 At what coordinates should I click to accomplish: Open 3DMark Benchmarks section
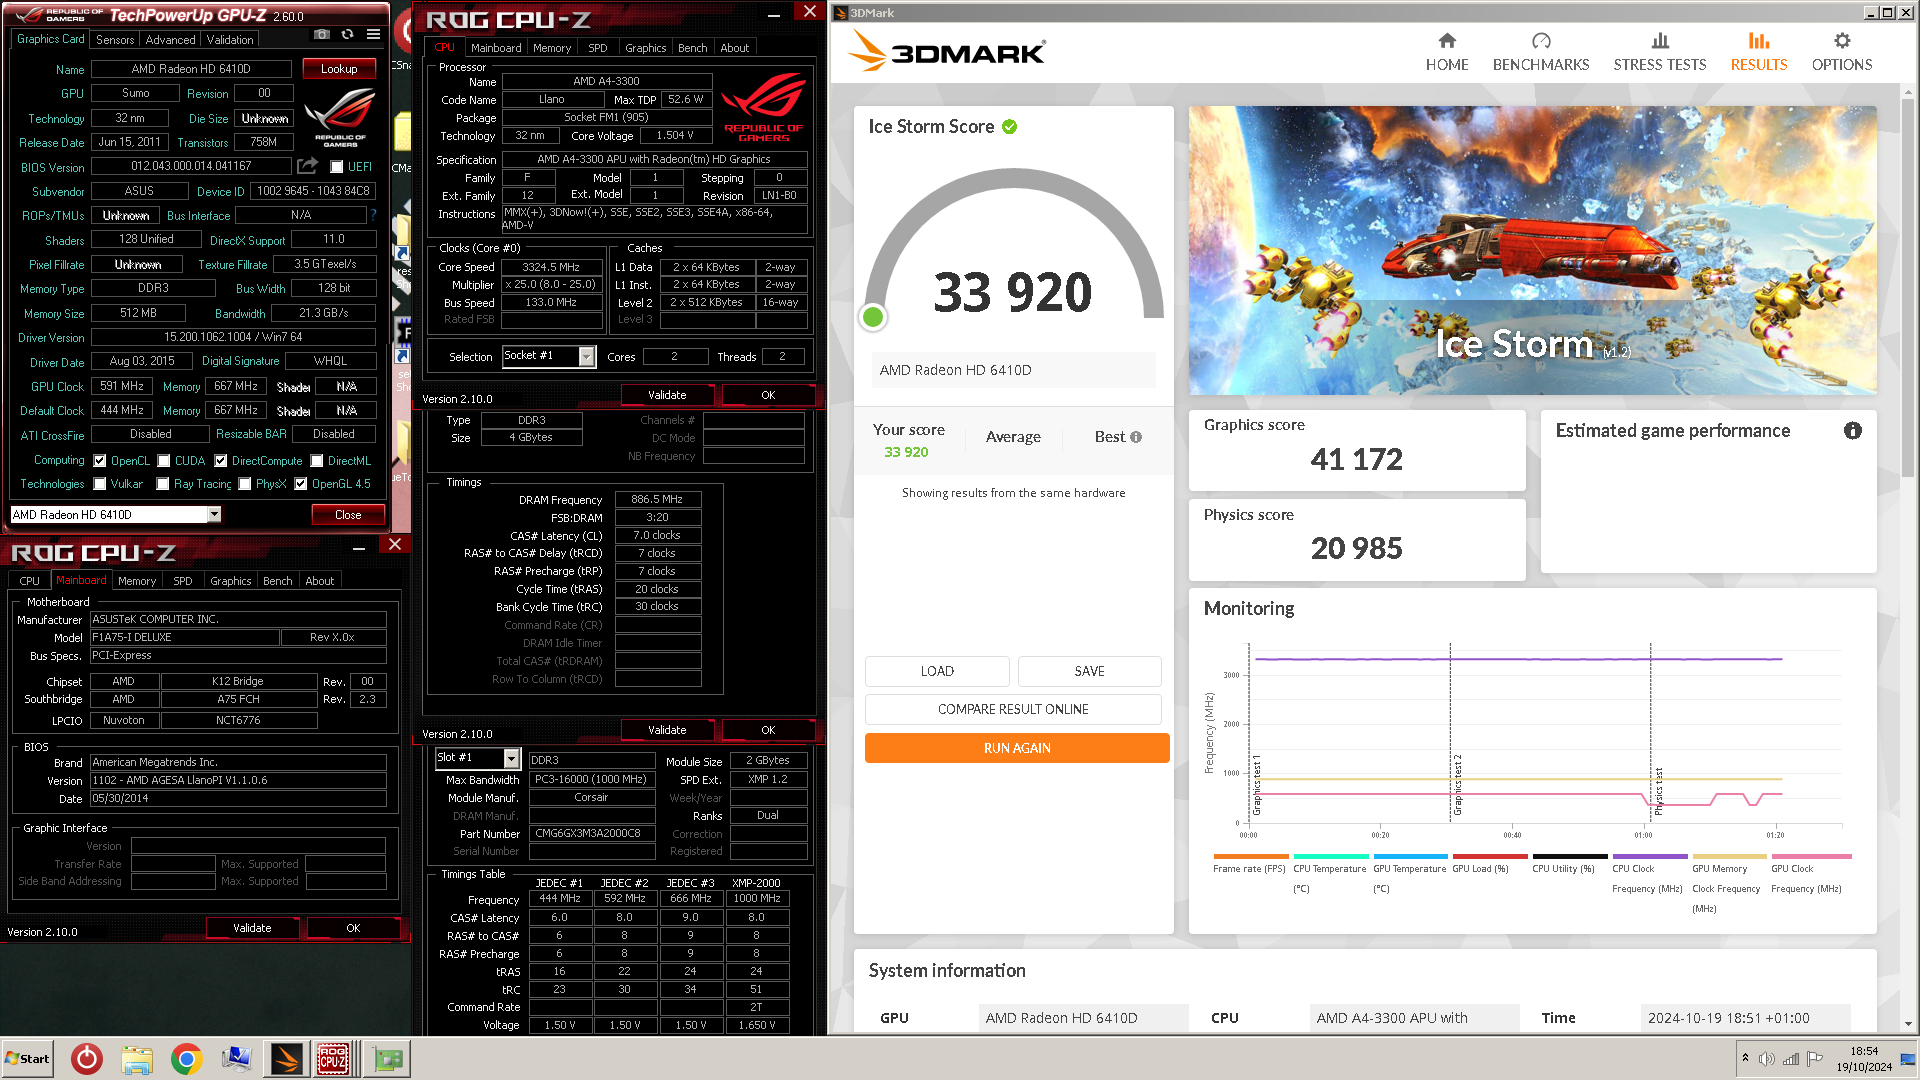pos(1541,52)
